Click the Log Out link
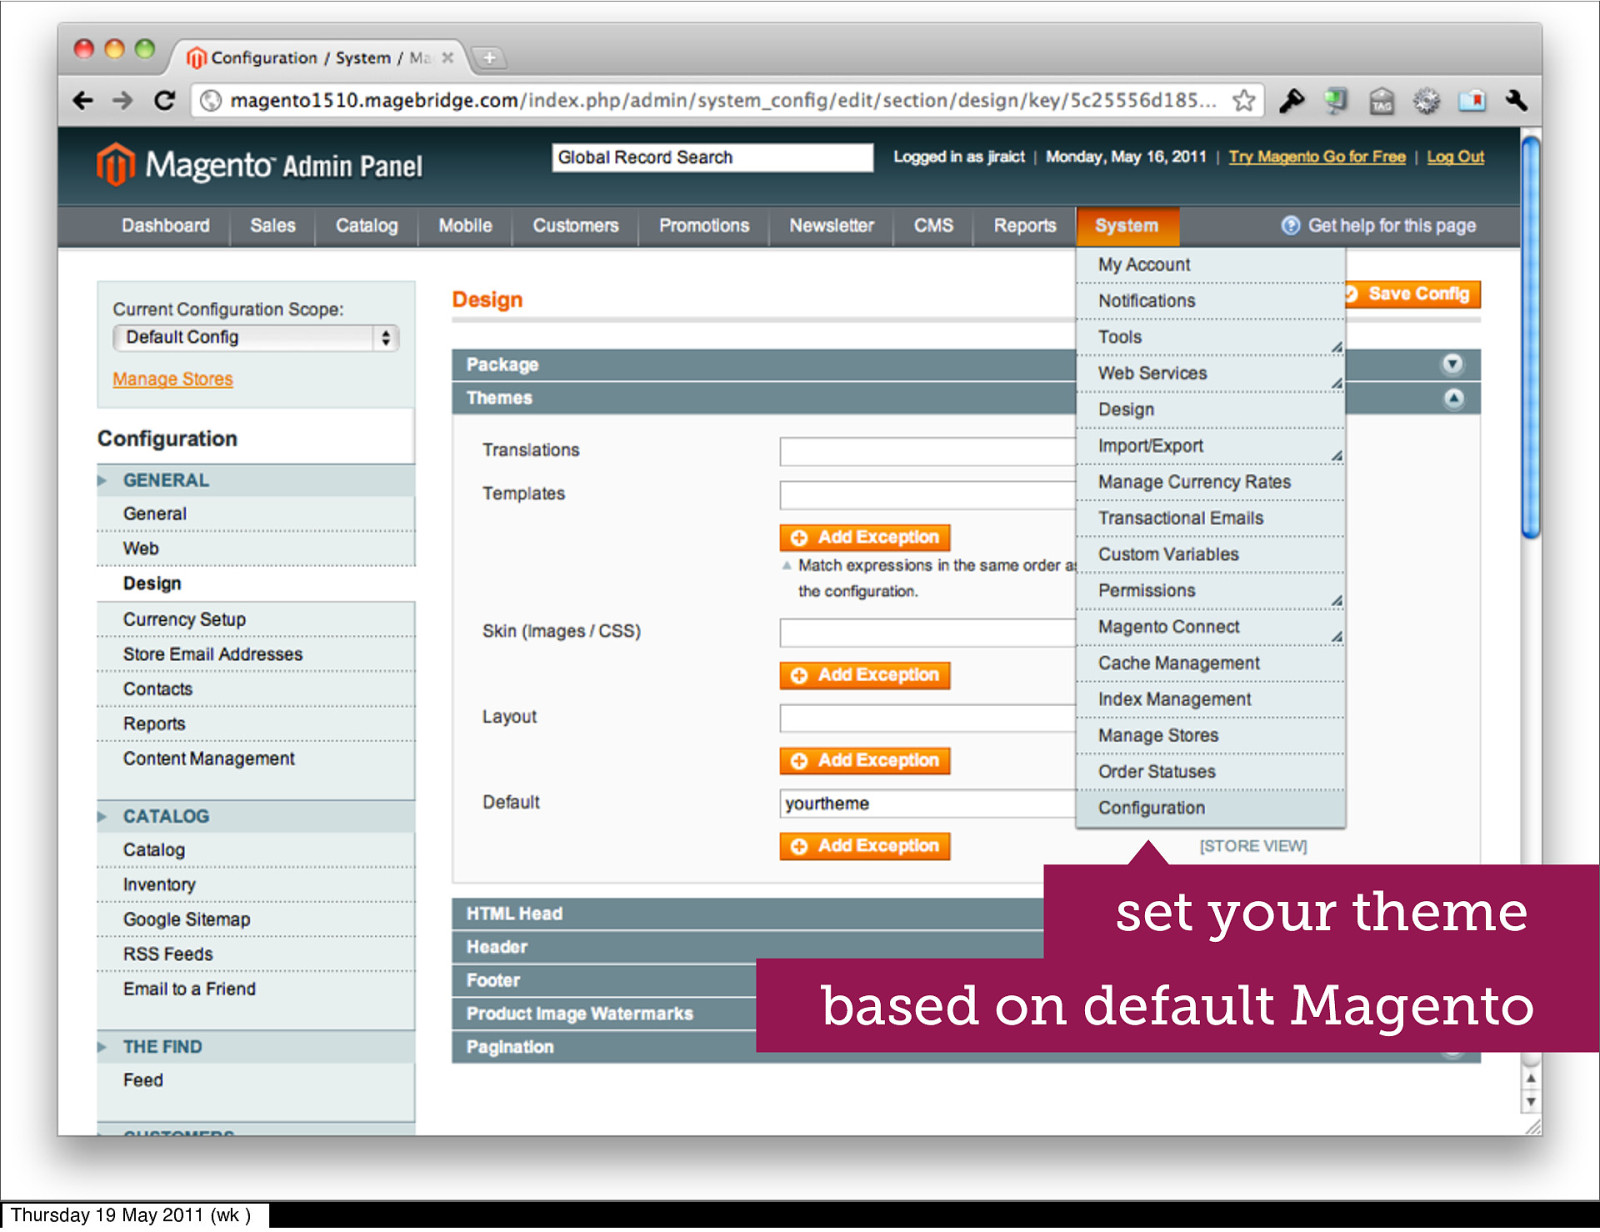 point(1455,157)
